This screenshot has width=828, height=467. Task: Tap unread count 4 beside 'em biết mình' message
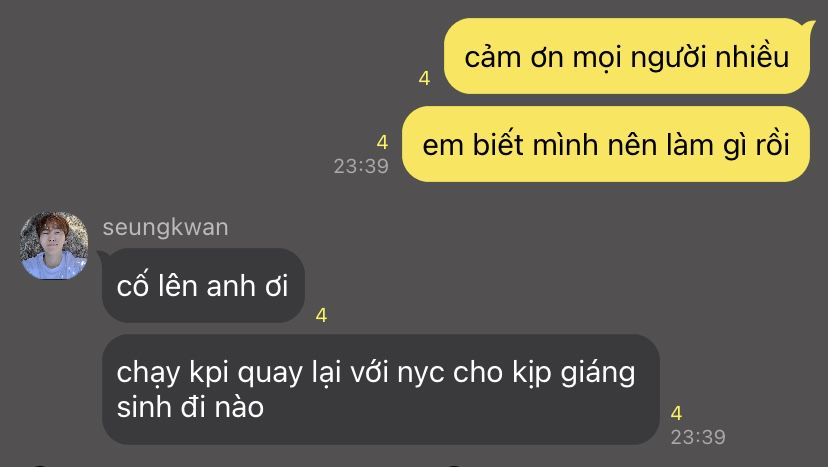click(382, 142)
